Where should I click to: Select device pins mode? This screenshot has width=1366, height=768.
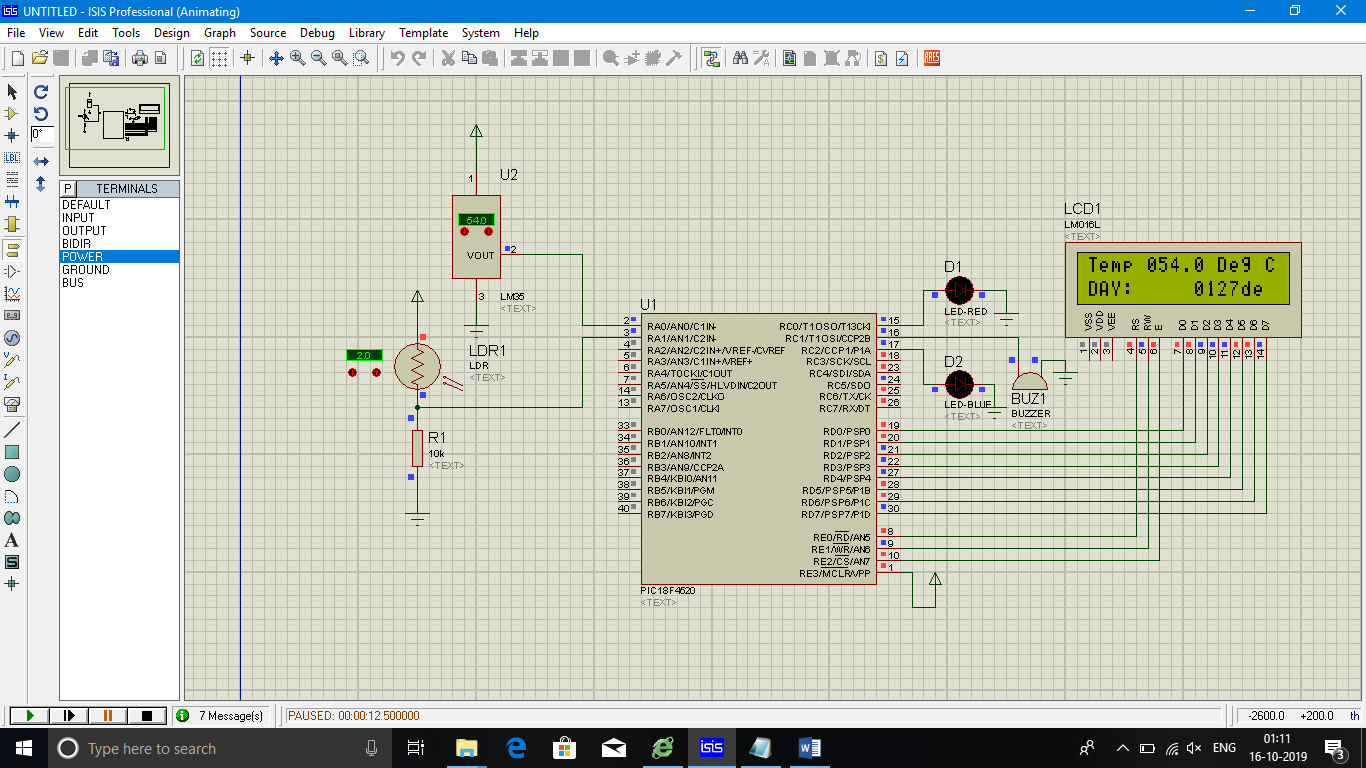(x=12, y=271)
